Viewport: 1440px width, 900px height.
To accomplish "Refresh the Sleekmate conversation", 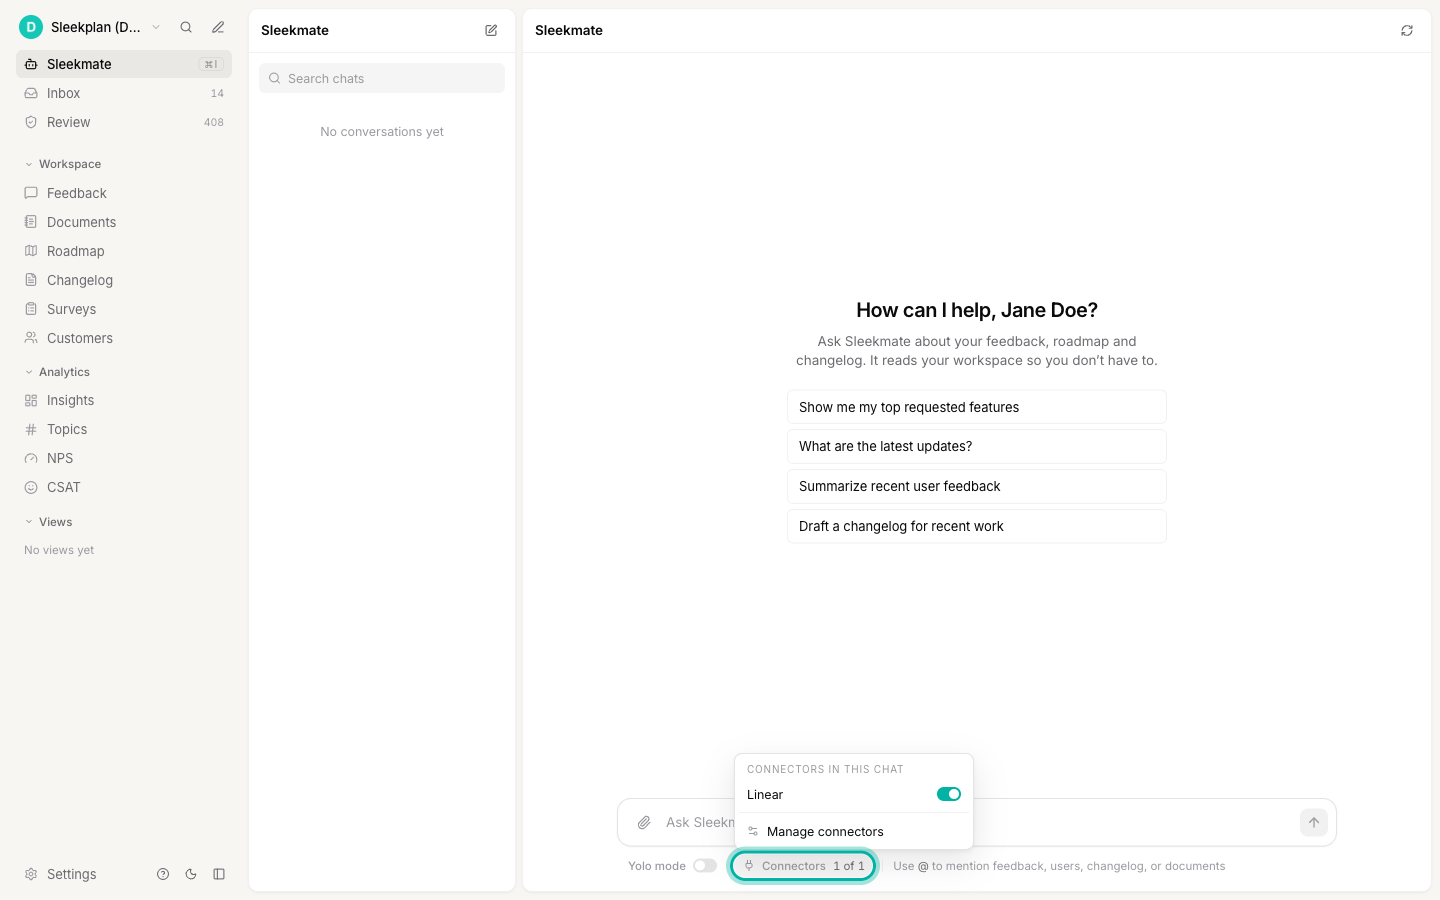I will 1407,30.
